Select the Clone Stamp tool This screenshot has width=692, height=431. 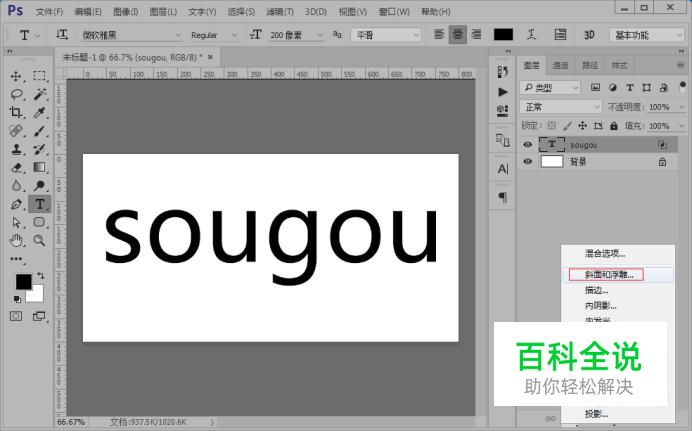tap(16, 149)
